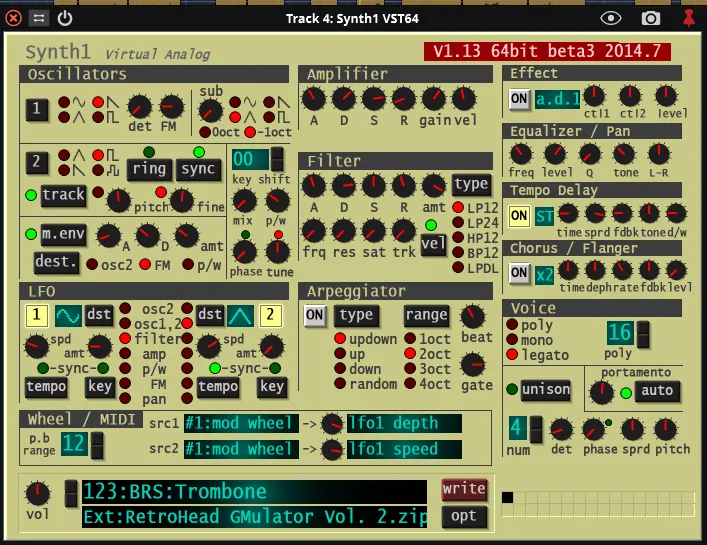707x545 pixels.
Task: Click the 123:BRS:Trombone patch name display
Action: pos(255,492)
